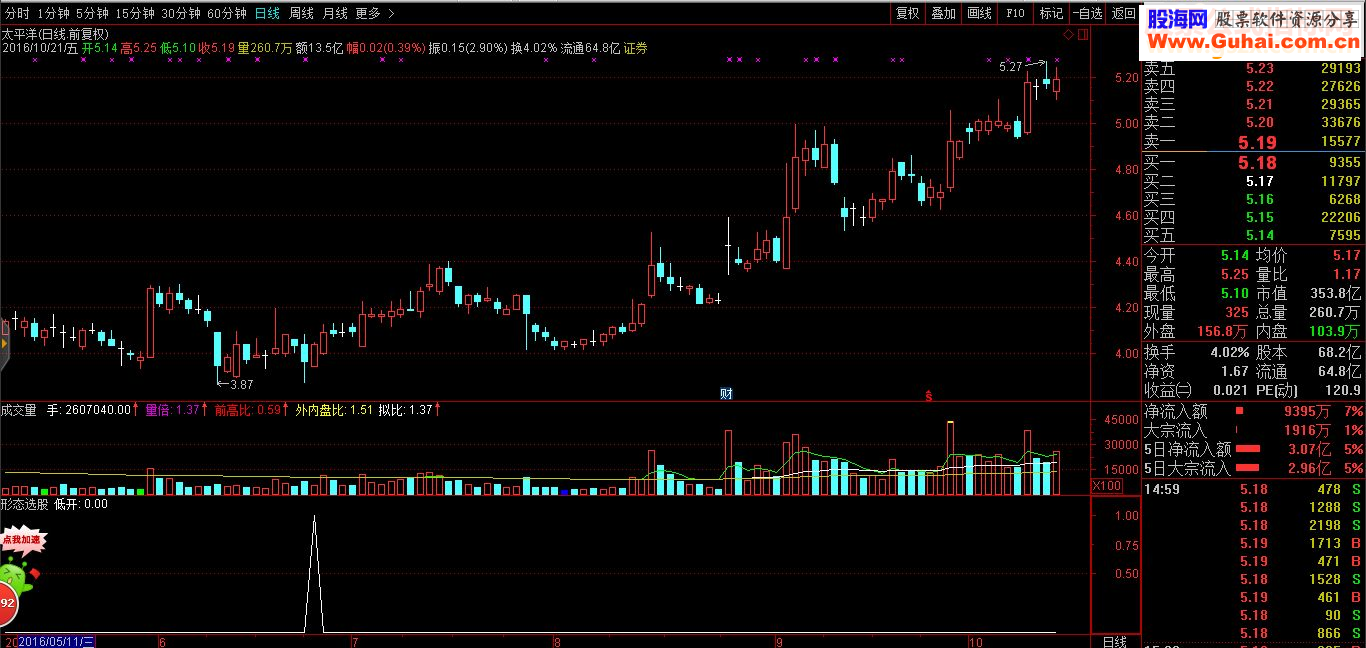Click the 前高比: 0.59 indicator value
The height and width of the screenshot is (648, 1366).
(248, 409)
